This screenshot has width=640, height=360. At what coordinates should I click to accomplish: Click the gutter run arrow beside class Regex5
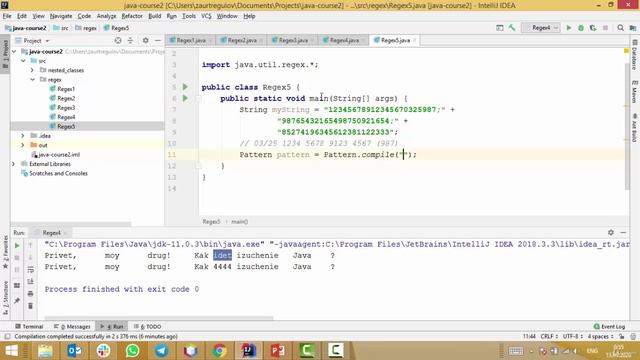pyautogui.click(x=185, y=87)
